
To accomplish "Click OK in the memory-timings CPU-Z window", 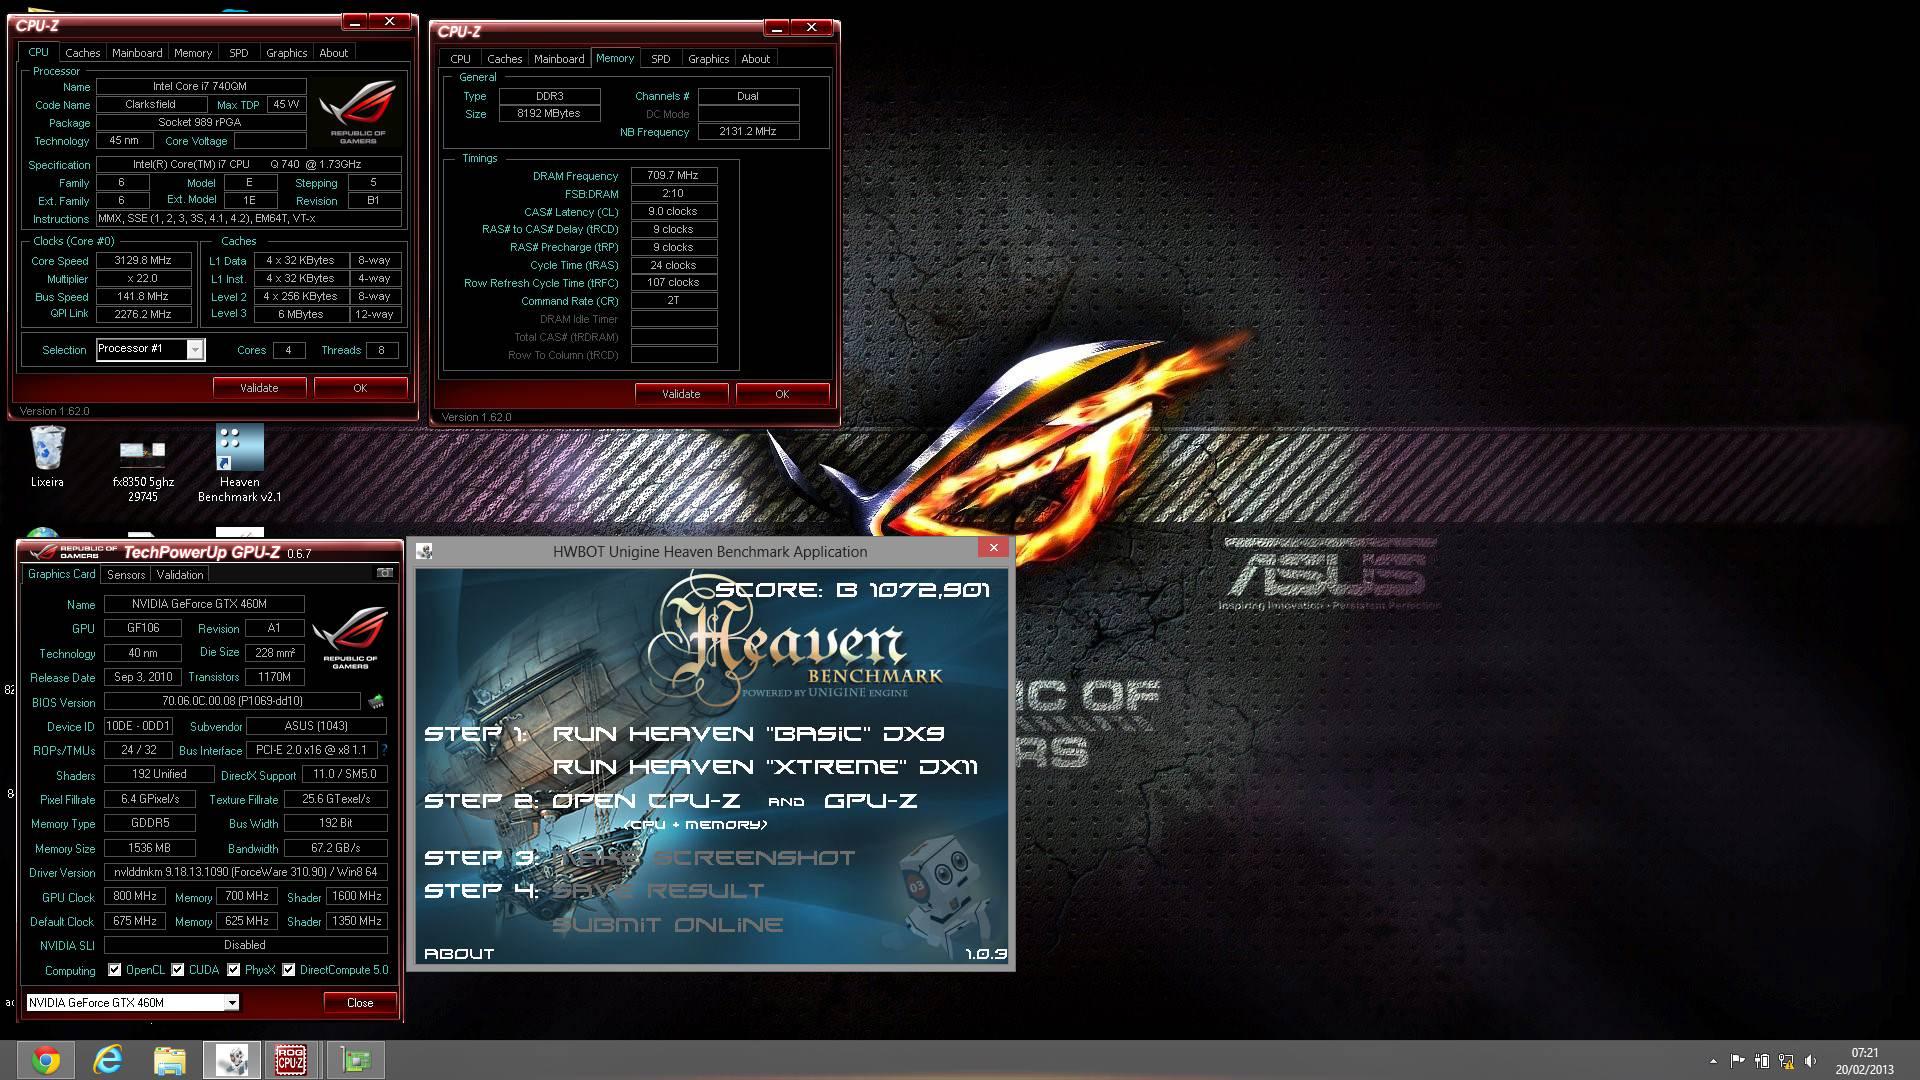I will click(782, 394).
